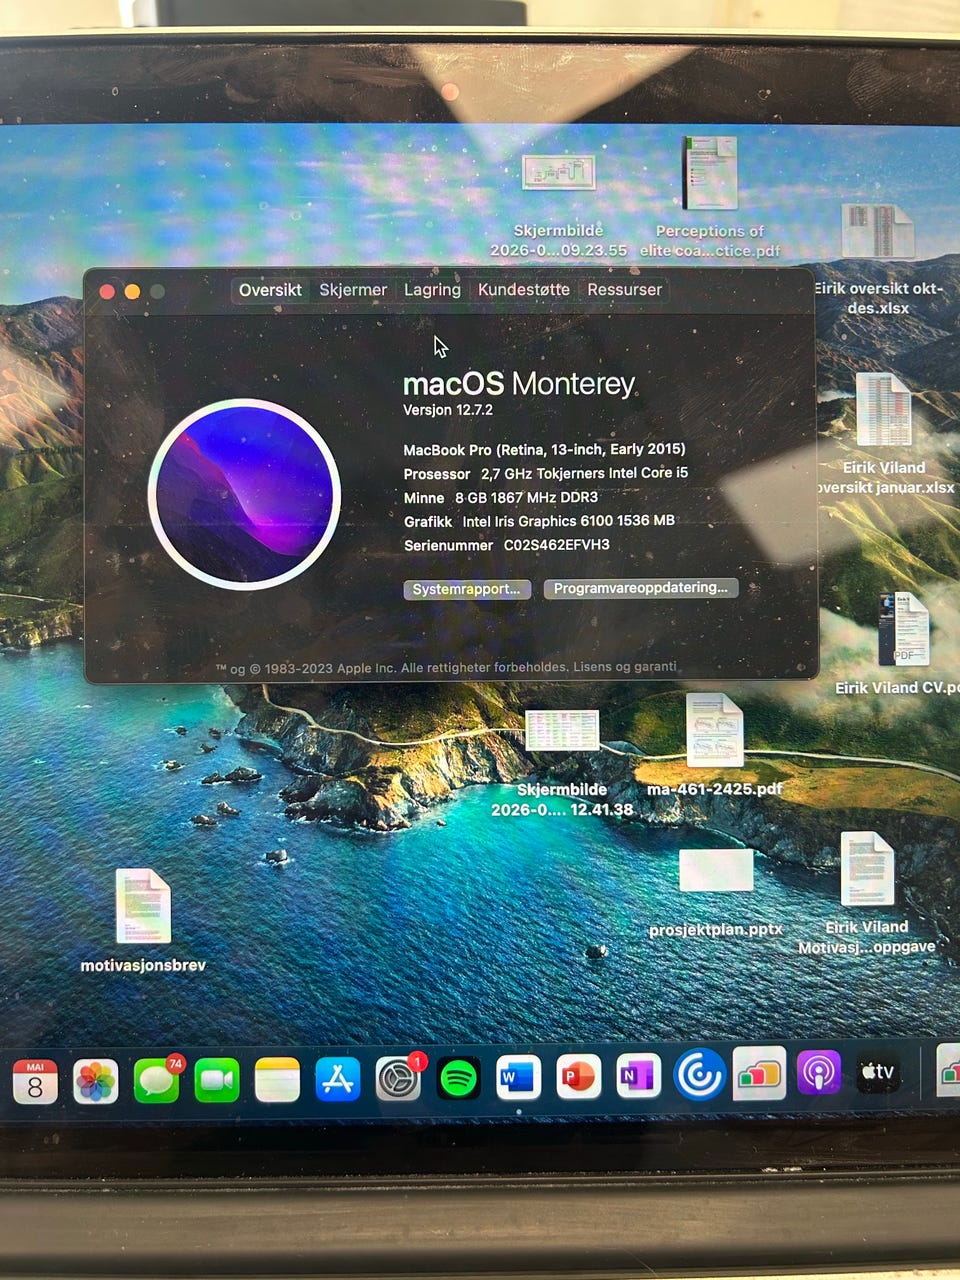Launch the Apple TV app in Dock

click(878, 1073)
